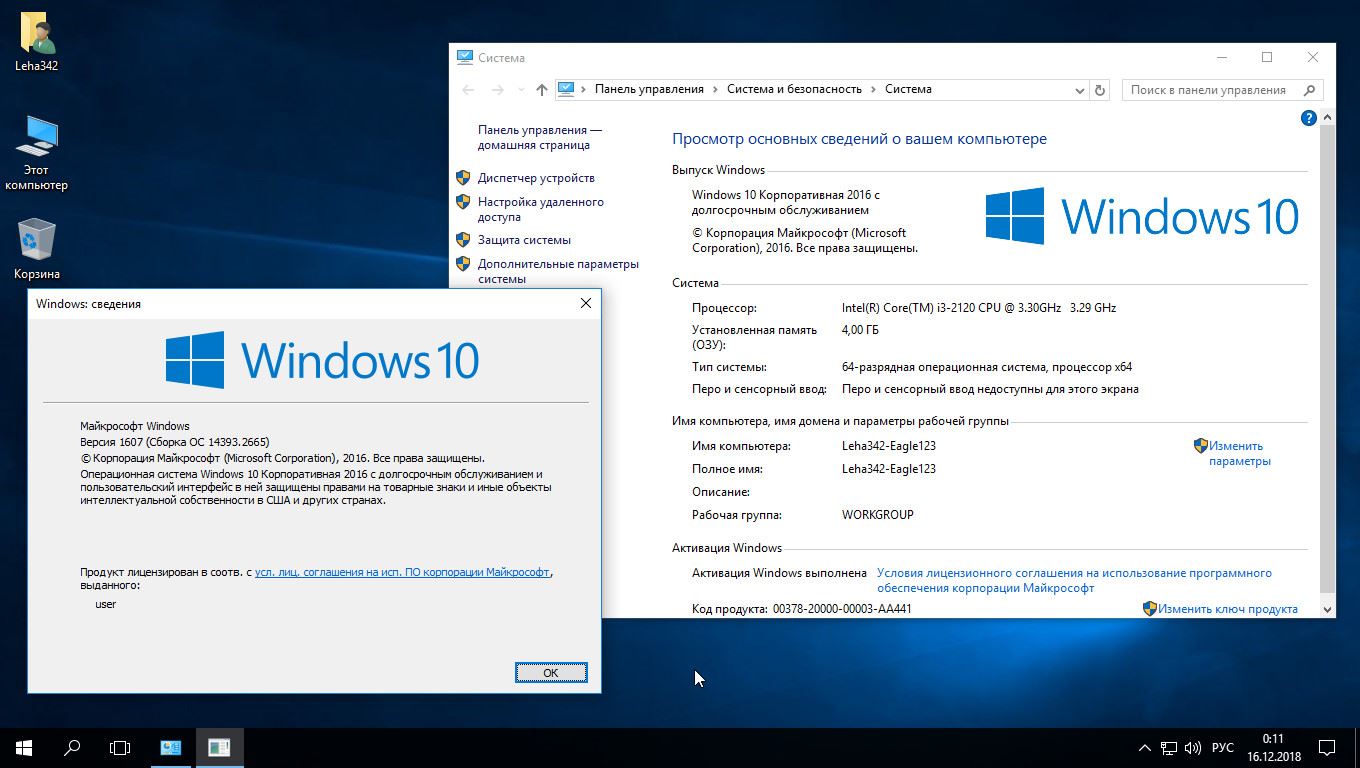Viewport: 1360px width, 768px height.
Task: Click shield icon beside Изменить ключ продукта
Action: coord(1150,608)
